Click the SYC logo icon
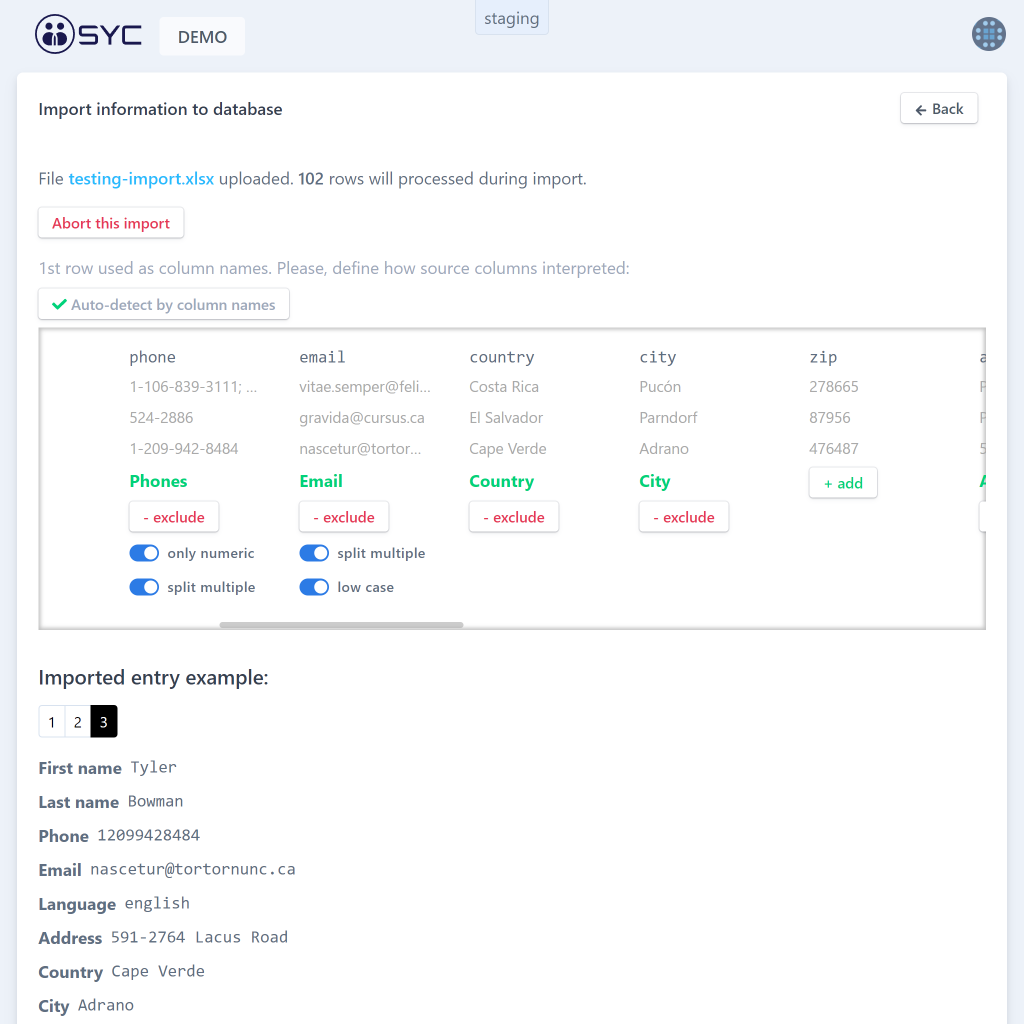The image size is (1024, 1024). pos(54,34)
